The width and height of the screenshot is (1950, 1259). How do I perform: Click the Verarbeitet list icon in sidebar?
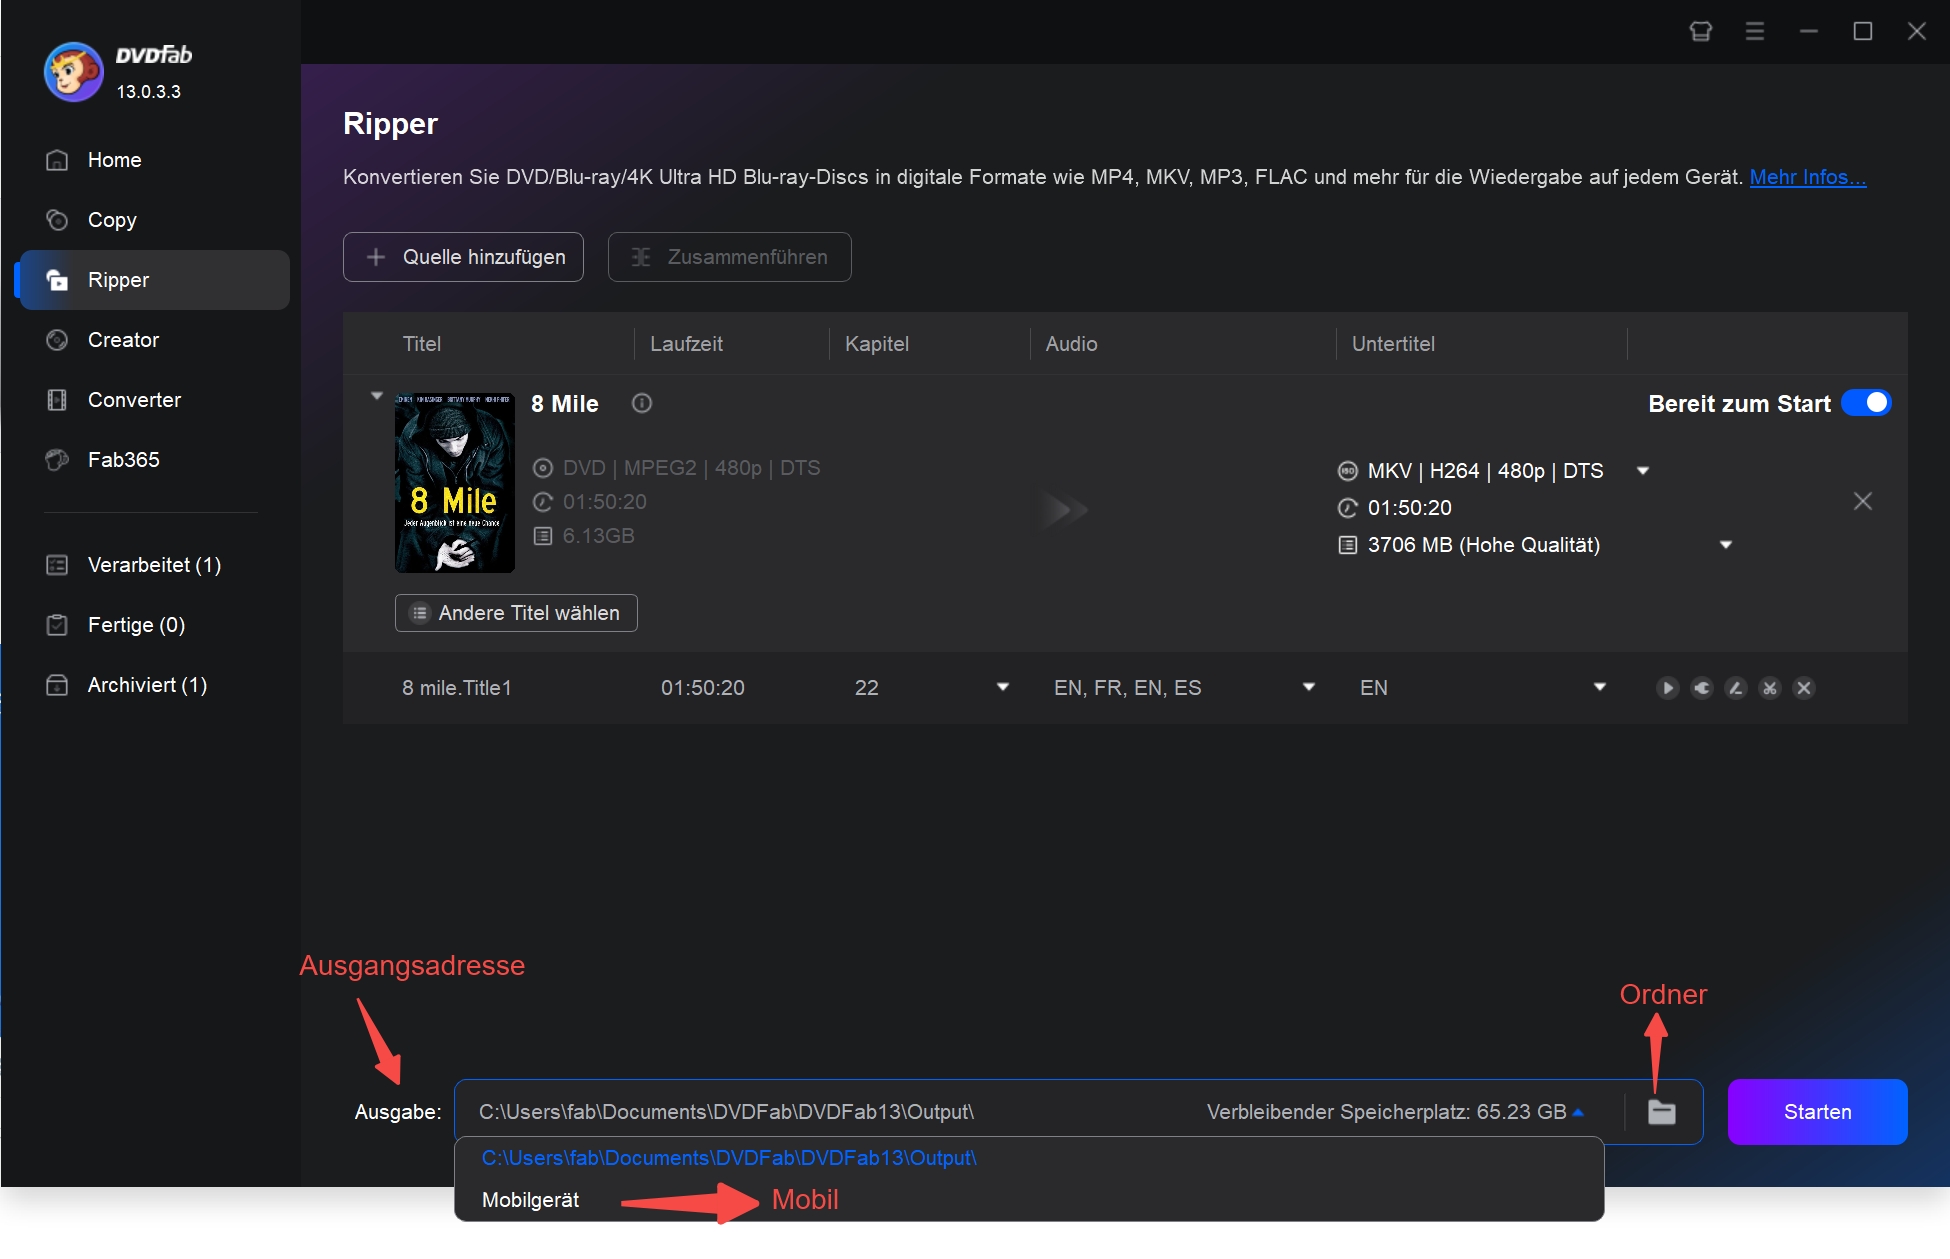[58, 565]
